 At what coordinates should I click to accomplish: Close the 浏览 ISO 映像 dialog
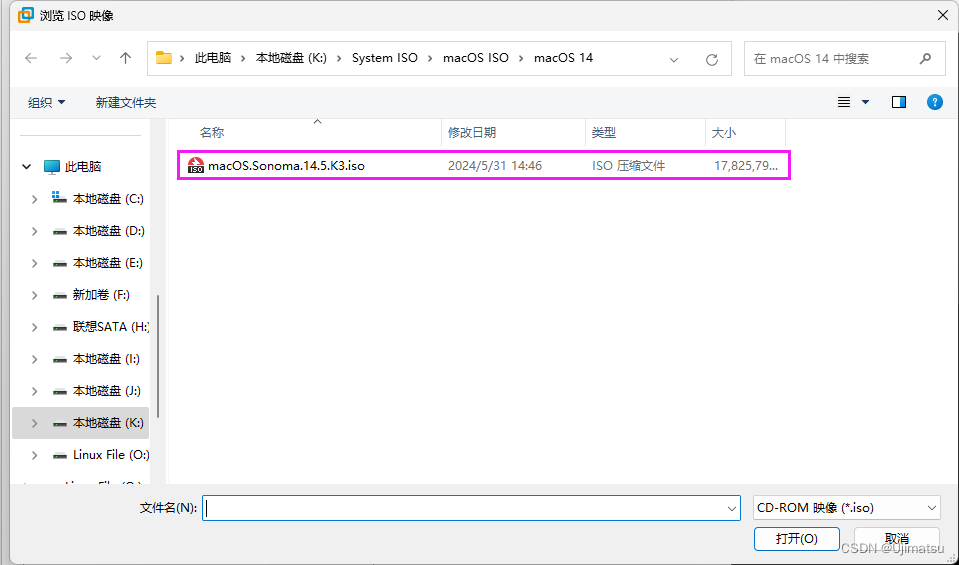pyautogui.click(x=942, y=15)
